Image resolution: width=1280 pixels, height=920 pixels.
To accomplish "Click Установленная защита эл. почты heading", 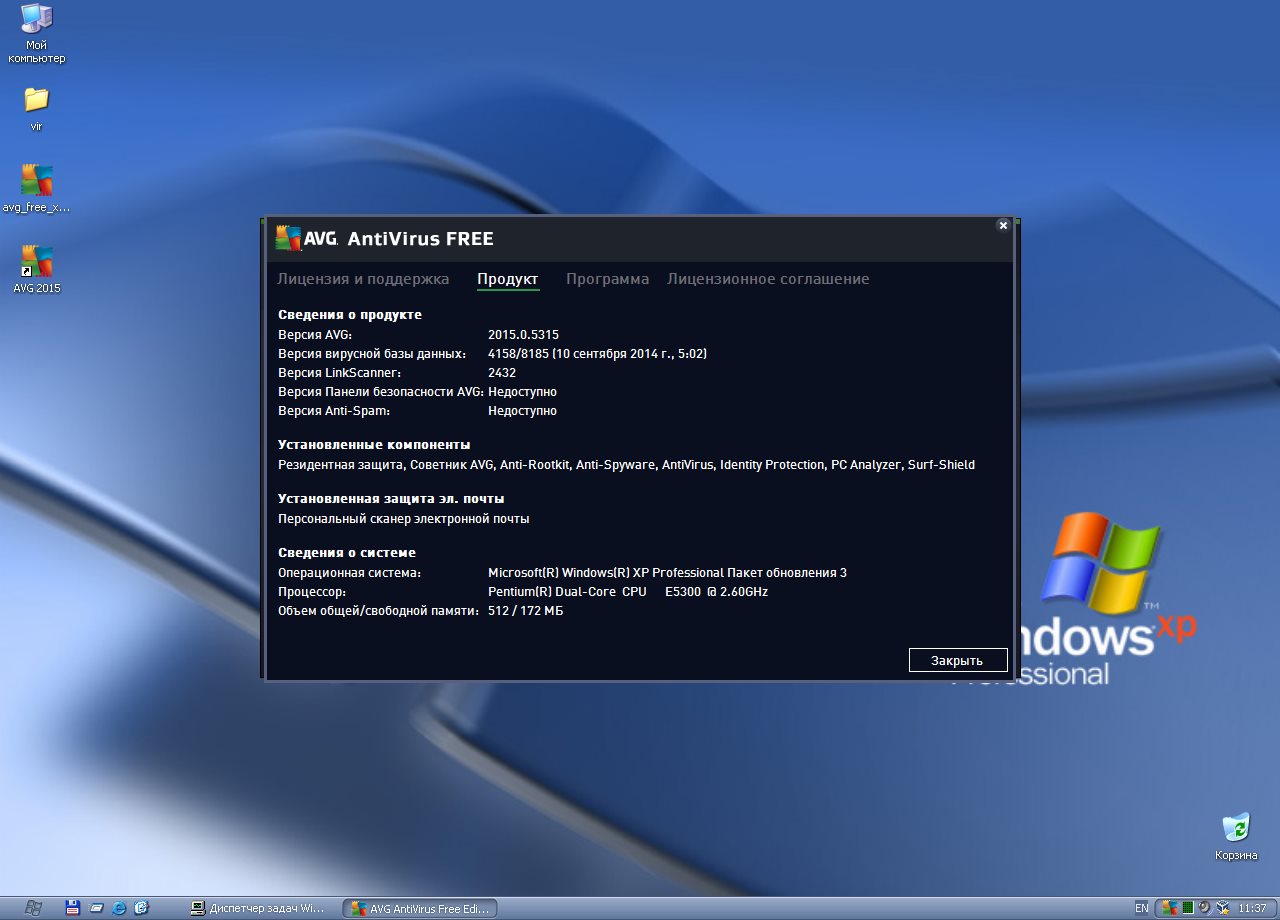I will (x=391, y=498).
